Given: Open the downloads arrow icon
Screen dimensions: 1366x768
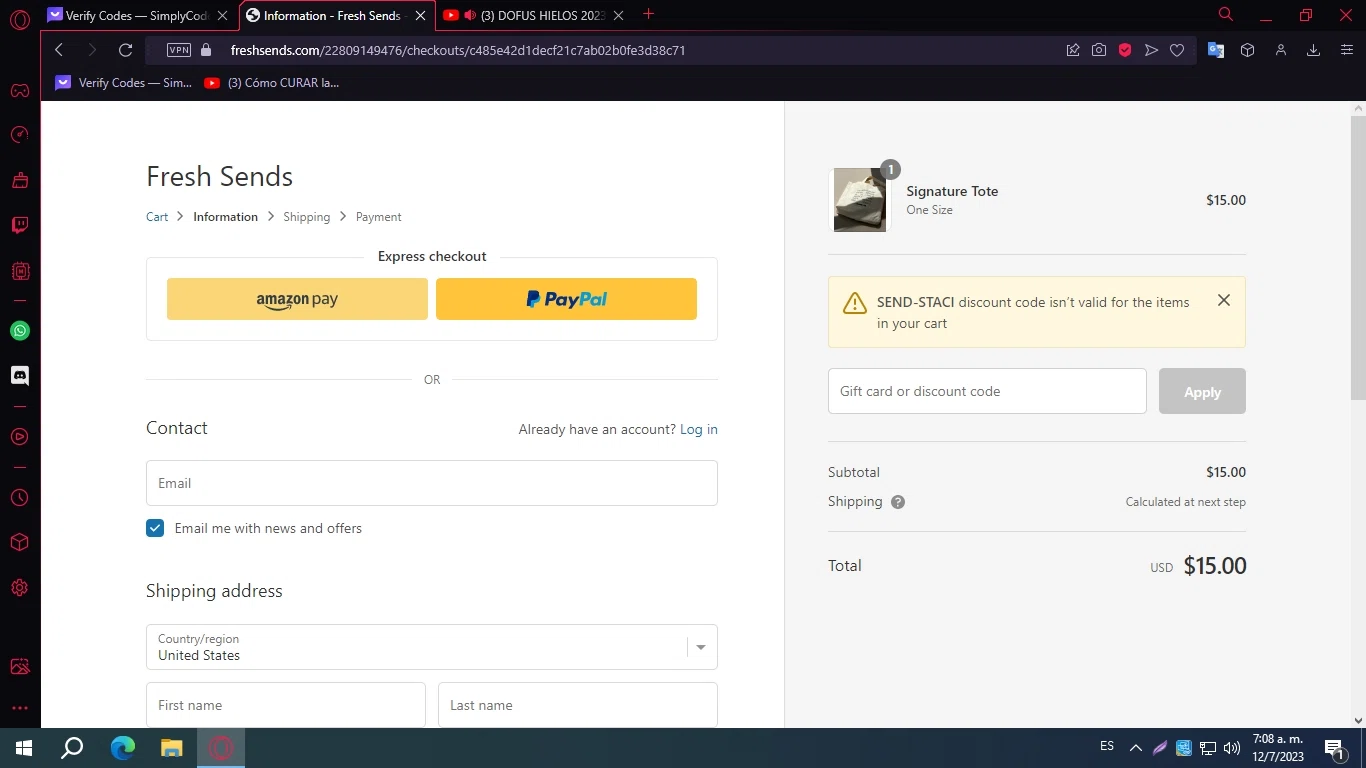Looking at the screenshot, I should [x=1313, y=50].
